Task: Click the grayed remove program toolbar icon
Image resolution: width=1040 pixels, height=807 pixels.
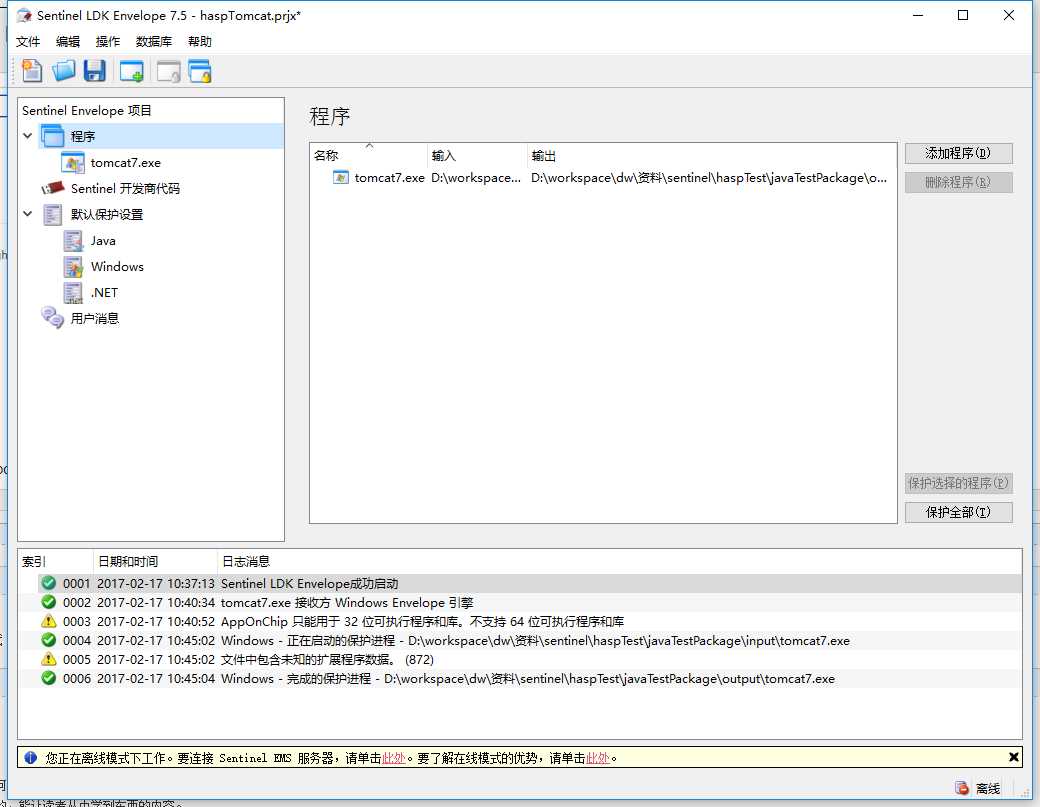Action: (x=168, y=71)
